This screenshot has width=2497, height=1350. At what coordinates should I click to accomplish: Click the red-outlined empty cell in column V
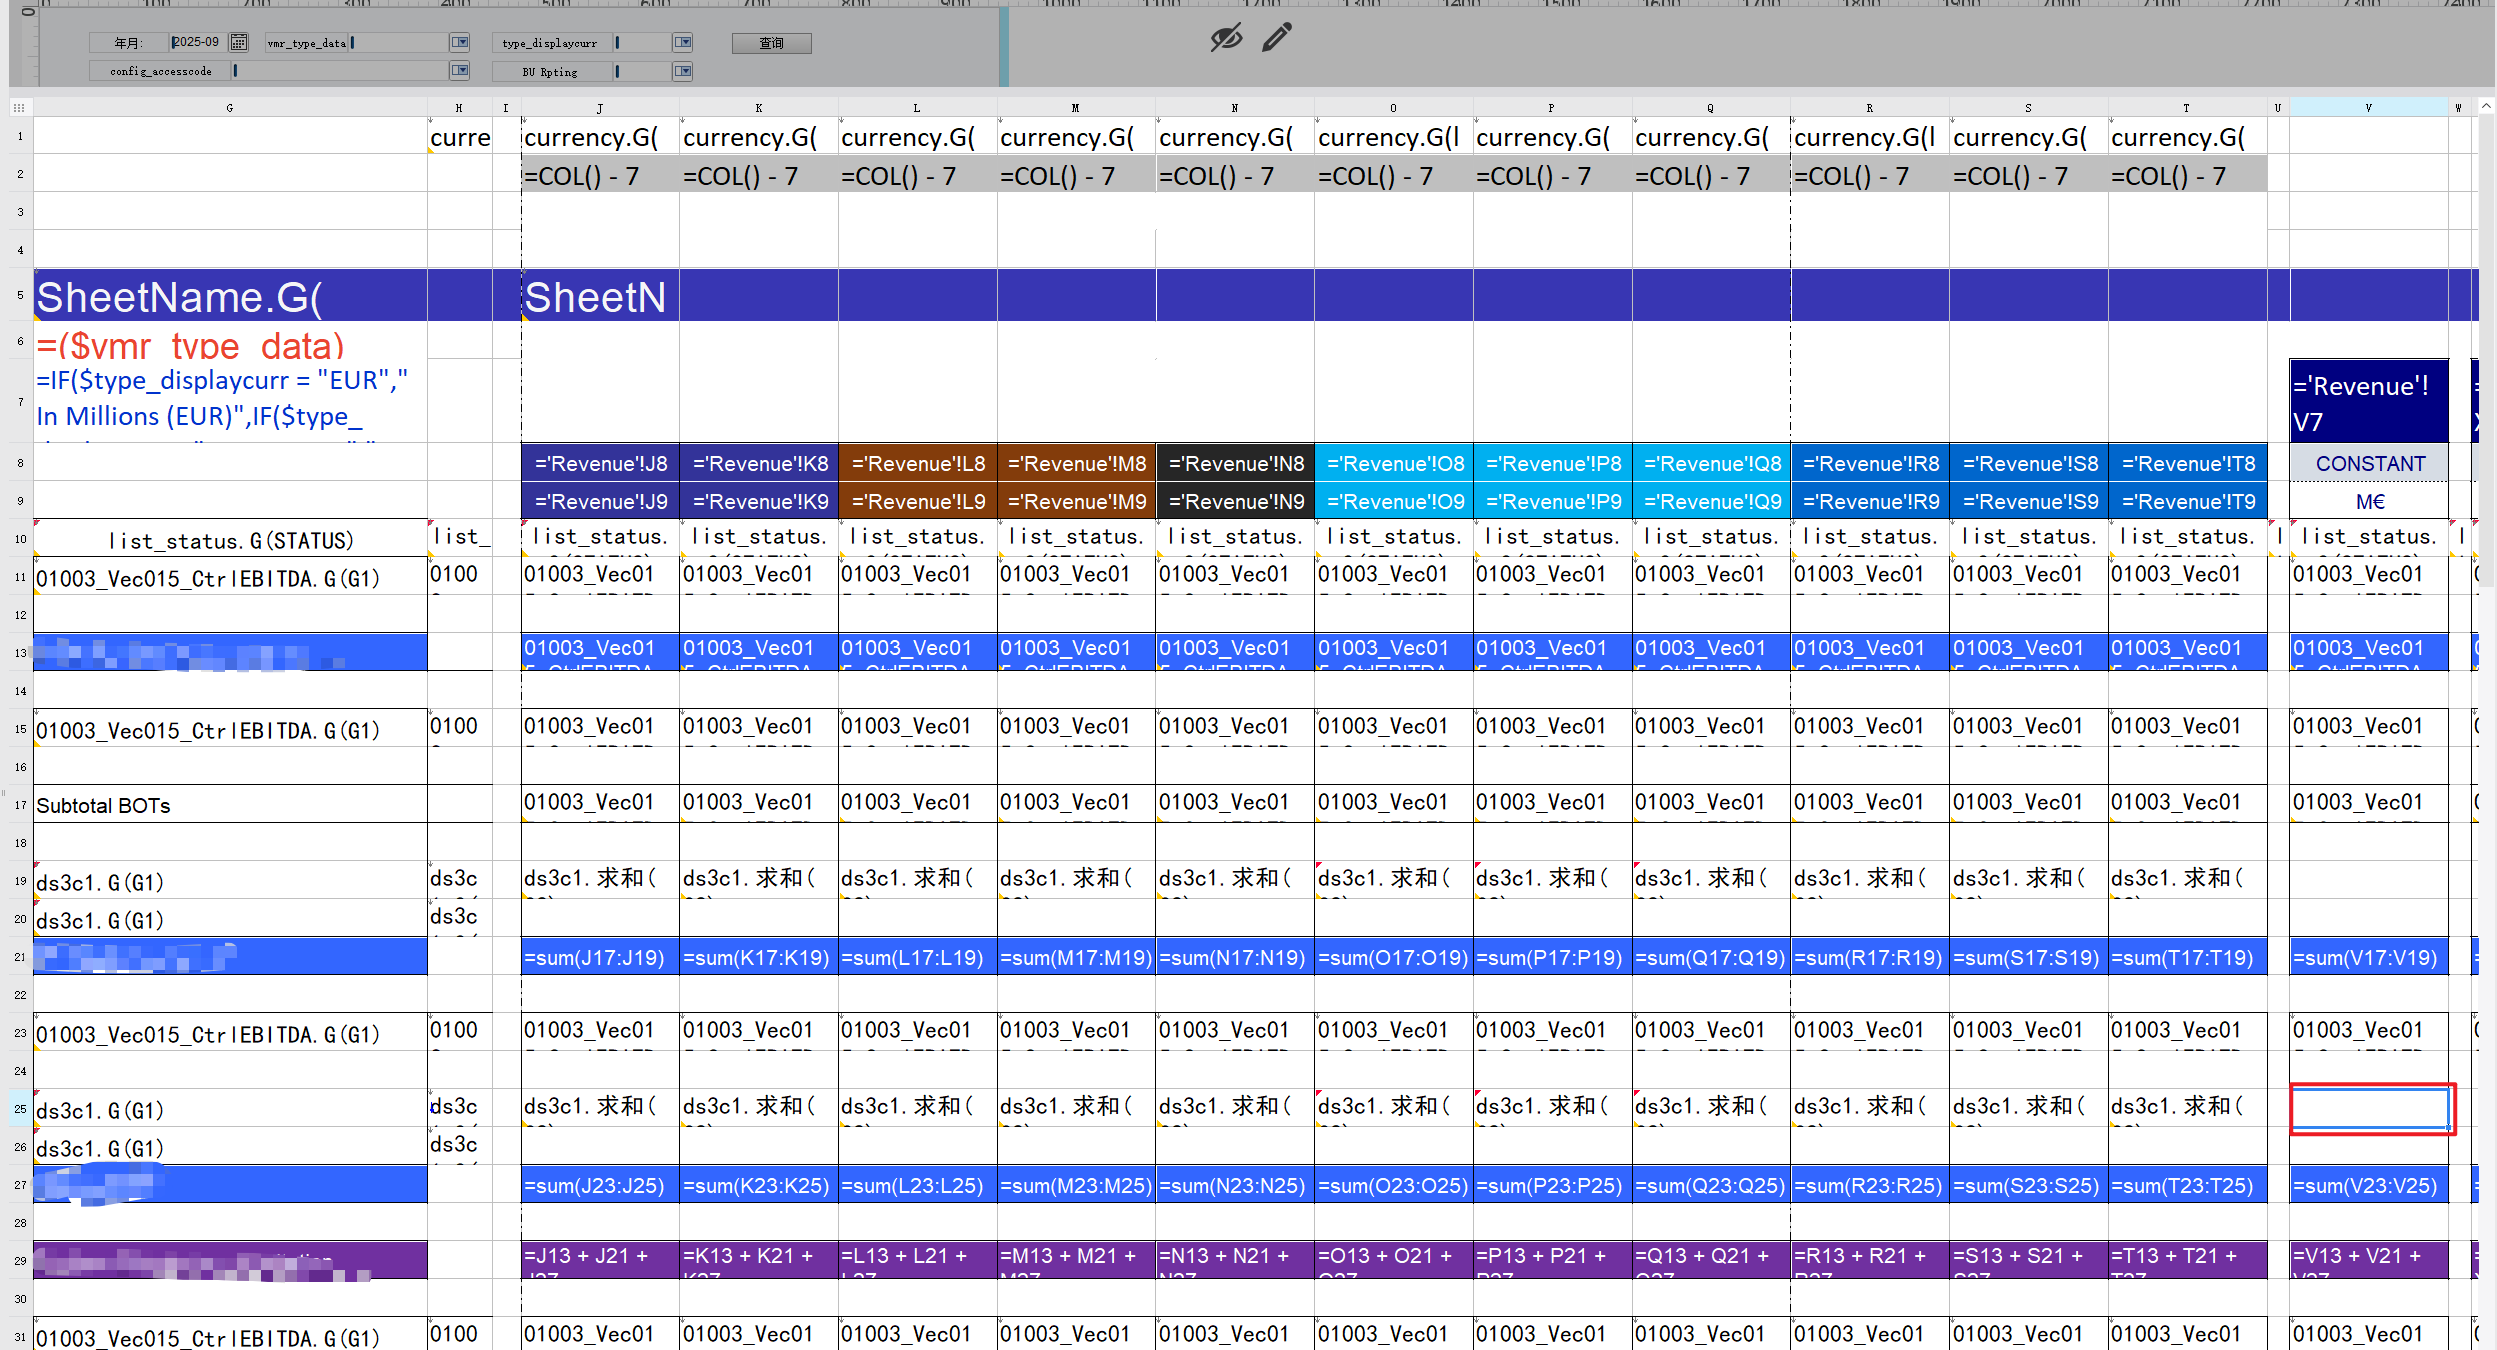click(2369, 1108)
